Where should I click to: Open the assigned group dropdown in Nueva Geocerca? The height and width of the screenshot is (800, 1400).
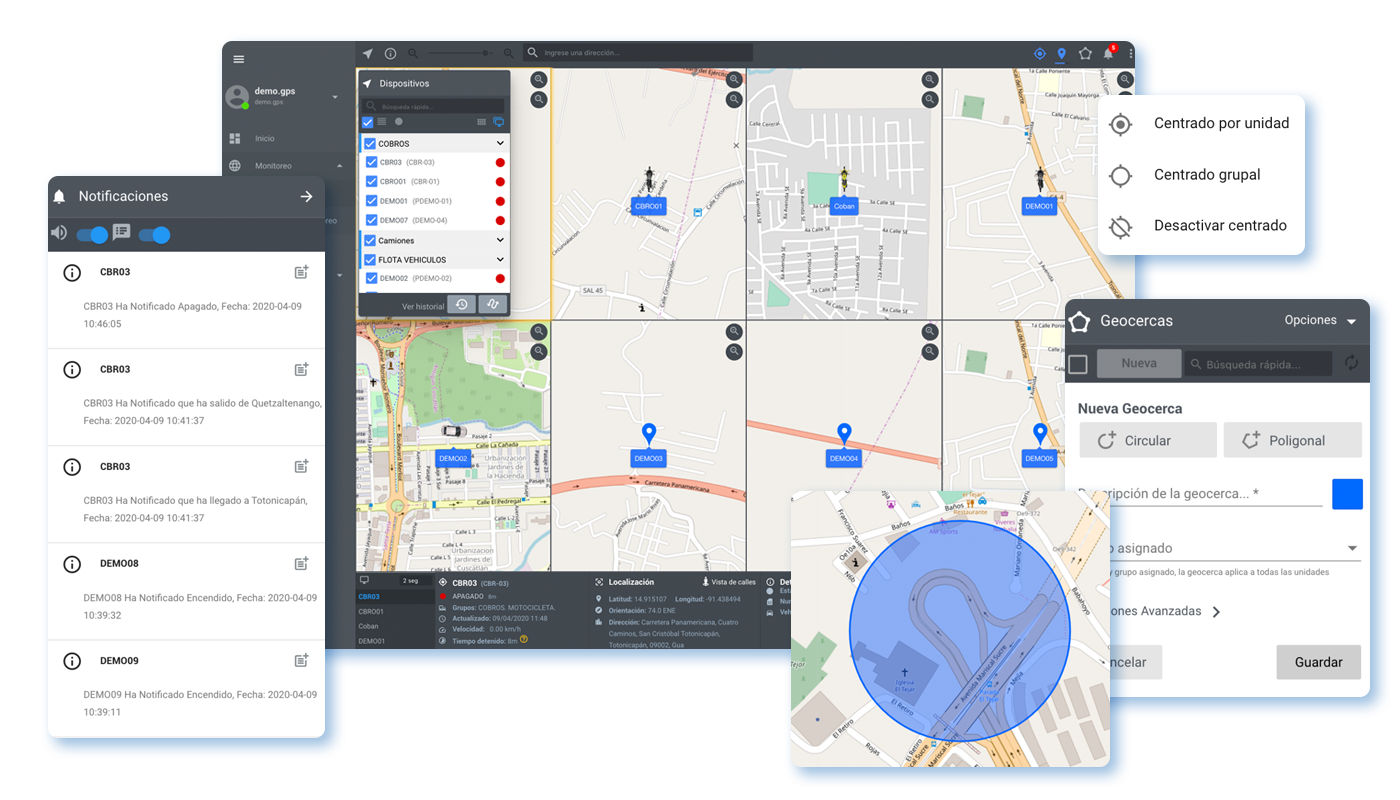[x=1352, y=548]
